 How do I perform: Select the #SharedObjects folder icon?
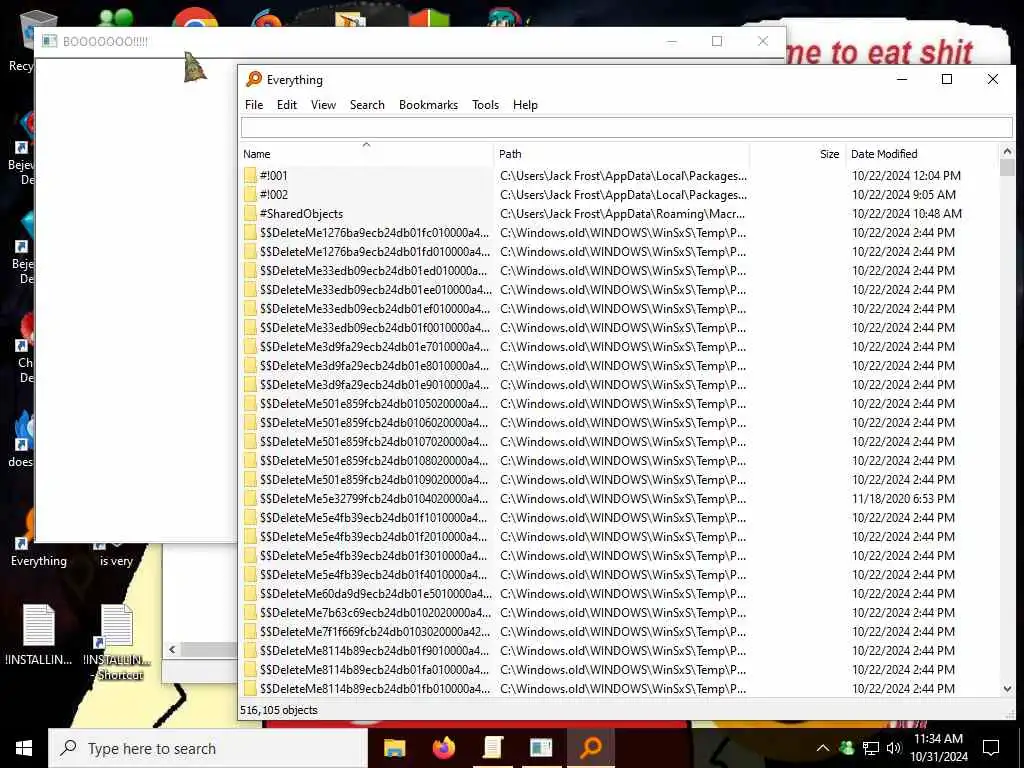tap(250, 213)
